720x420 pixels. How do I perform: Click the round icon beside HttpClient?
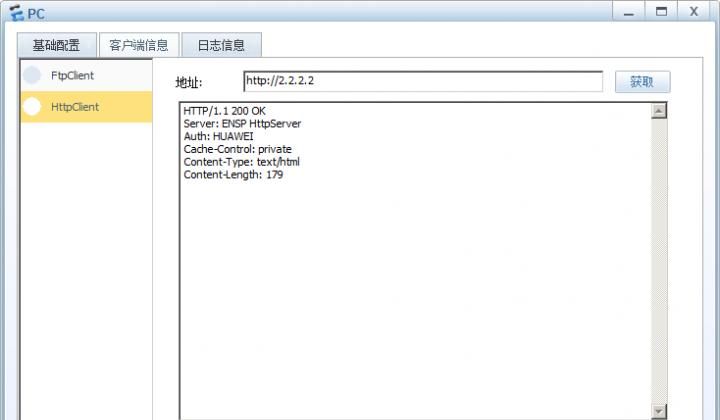tap(33, 107)
